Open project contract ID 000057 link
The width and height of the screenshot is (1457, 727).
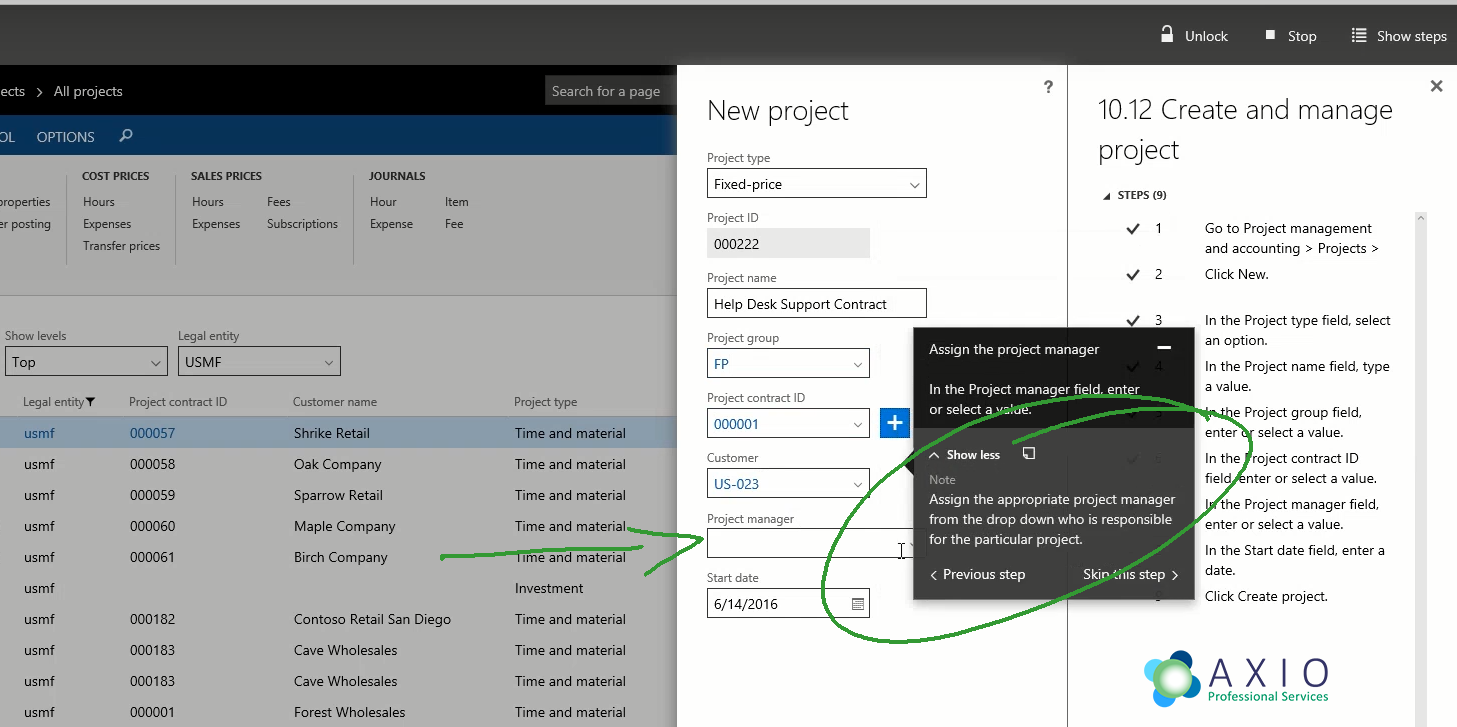click(x=152, y=433)
